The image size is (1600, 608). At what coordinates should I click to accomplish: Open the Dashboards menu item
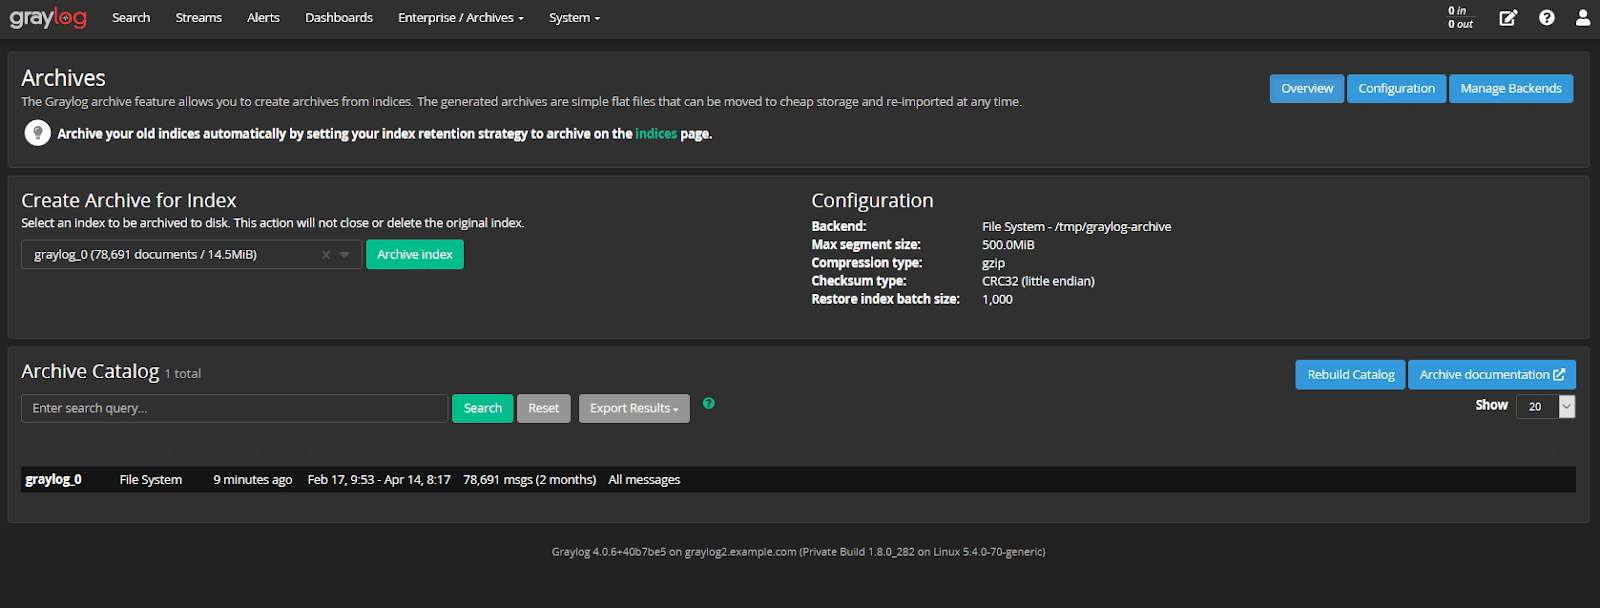click(339, 18)
